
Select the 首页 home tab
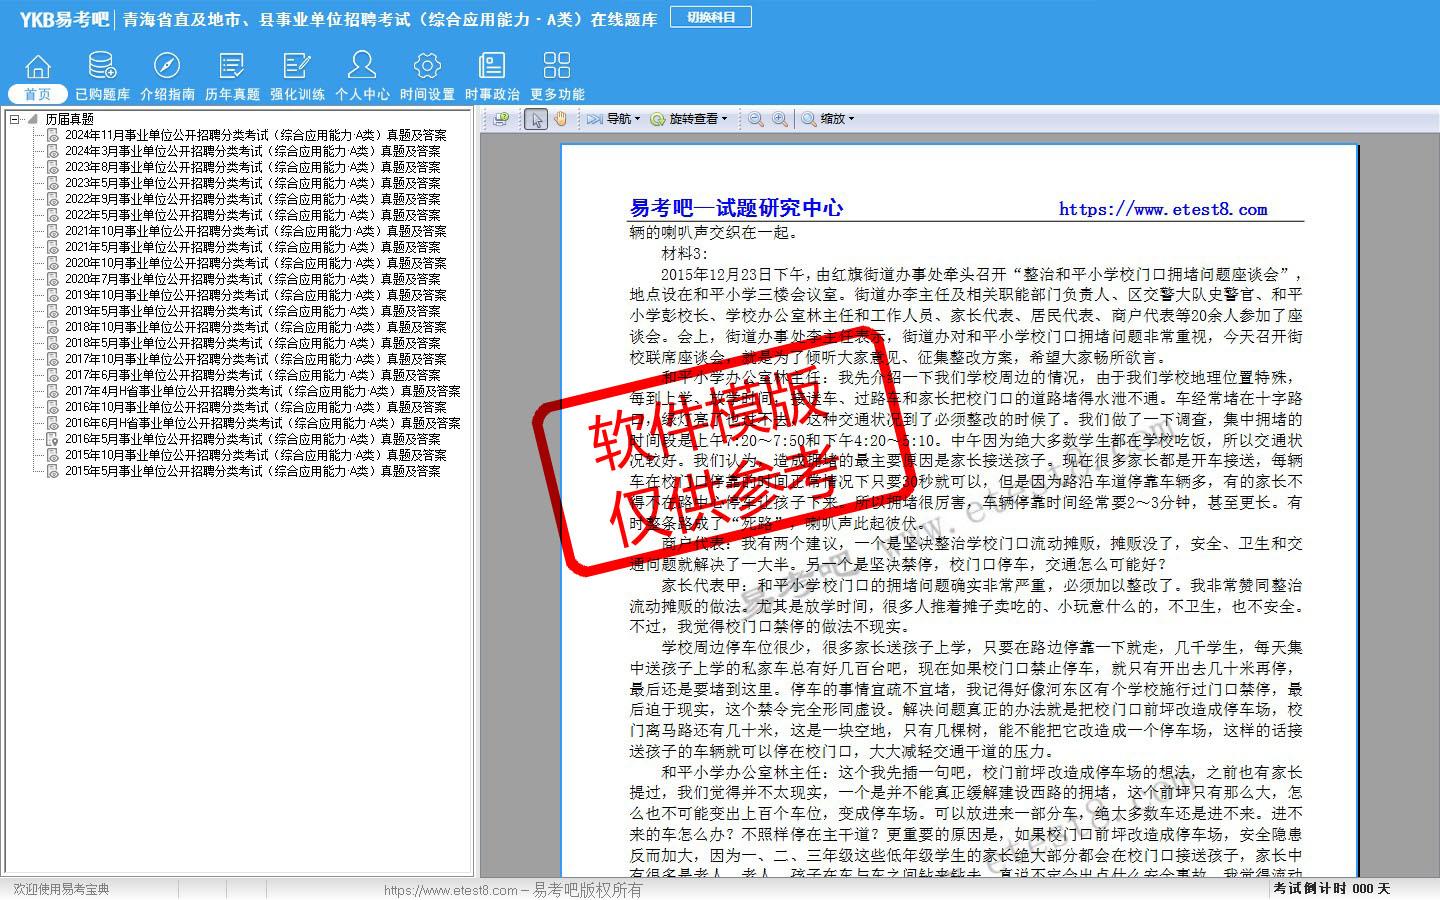click(37, 94)
